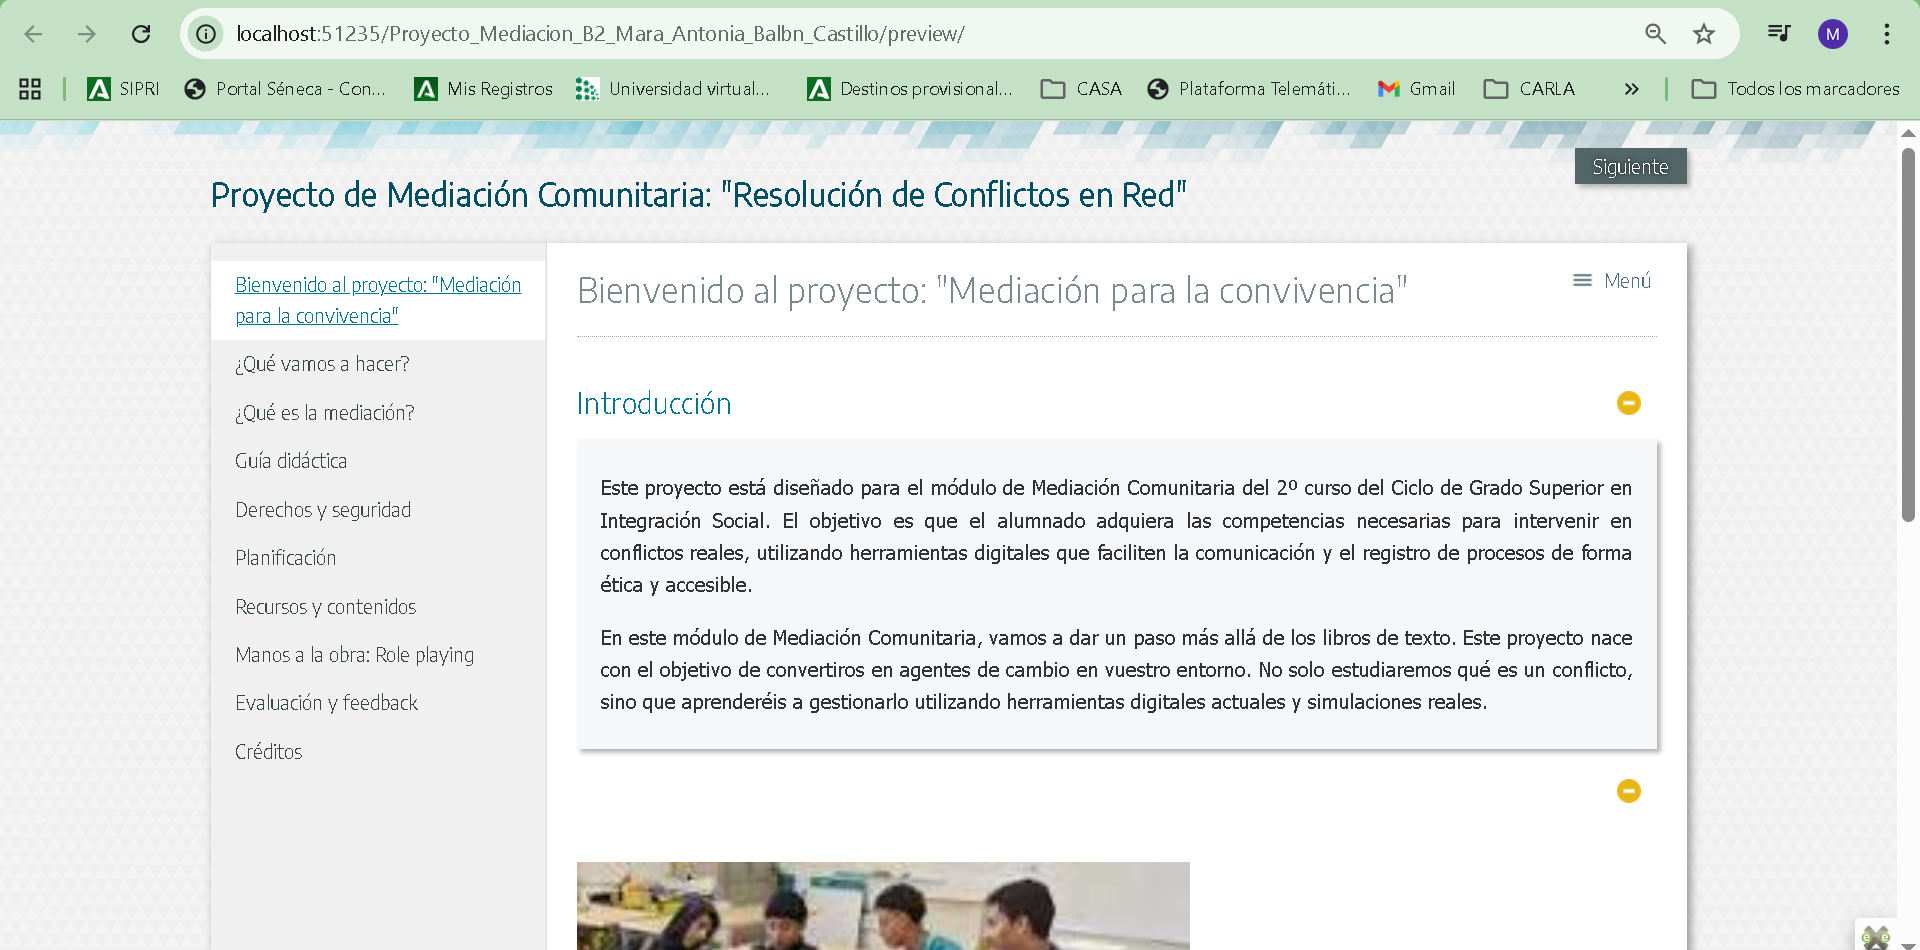Click the browser back arrow
1920x950 pixels.
[33, 34]
